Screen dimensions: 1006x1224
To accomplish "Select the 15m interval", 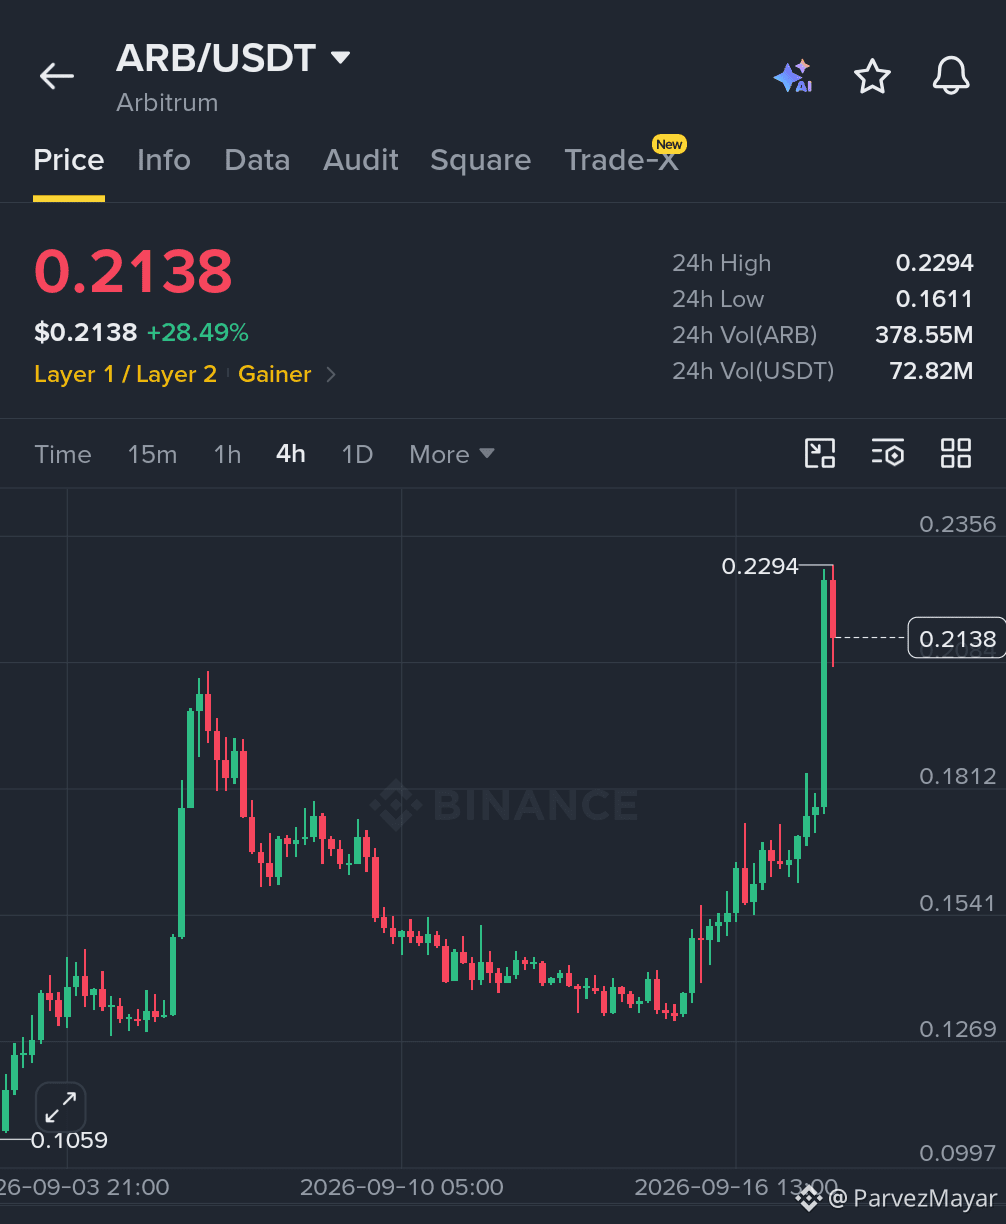I will tap(152, 454).
